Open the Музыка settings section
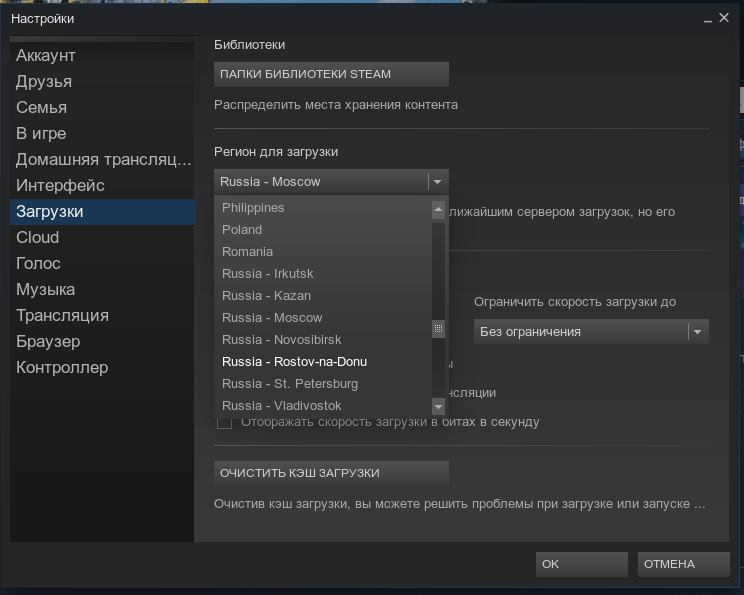Viewport: 744px width, 595px height. [x=102, y=290]
